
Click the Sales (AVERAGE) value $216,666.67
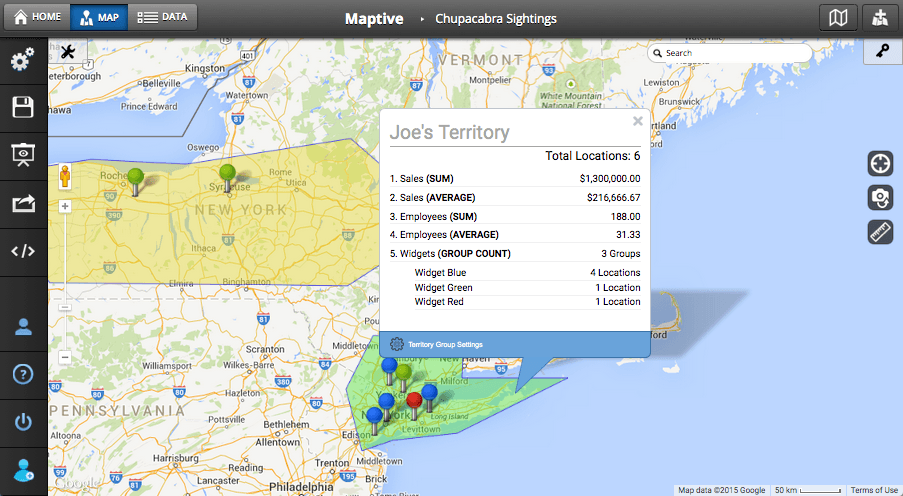pos(613,198)
